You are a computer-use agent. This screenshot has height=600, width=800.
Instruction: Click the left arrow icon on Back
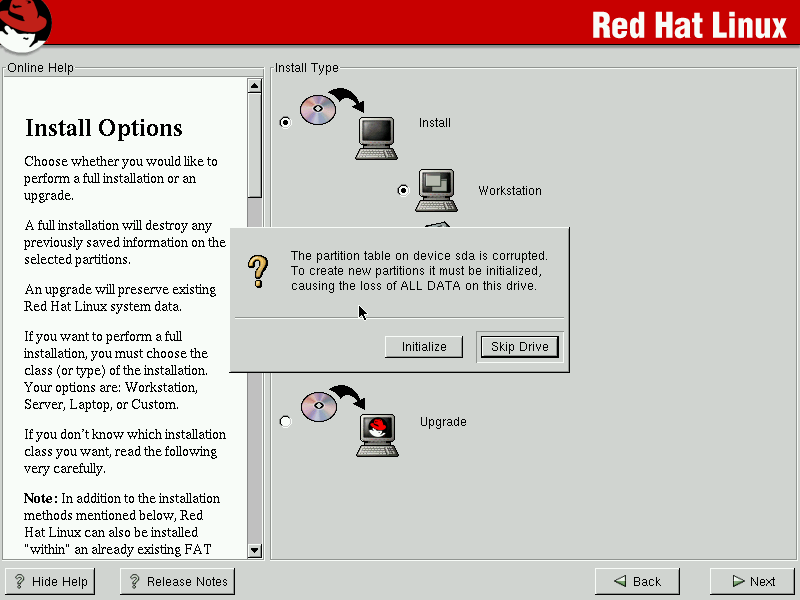point(620,581)
